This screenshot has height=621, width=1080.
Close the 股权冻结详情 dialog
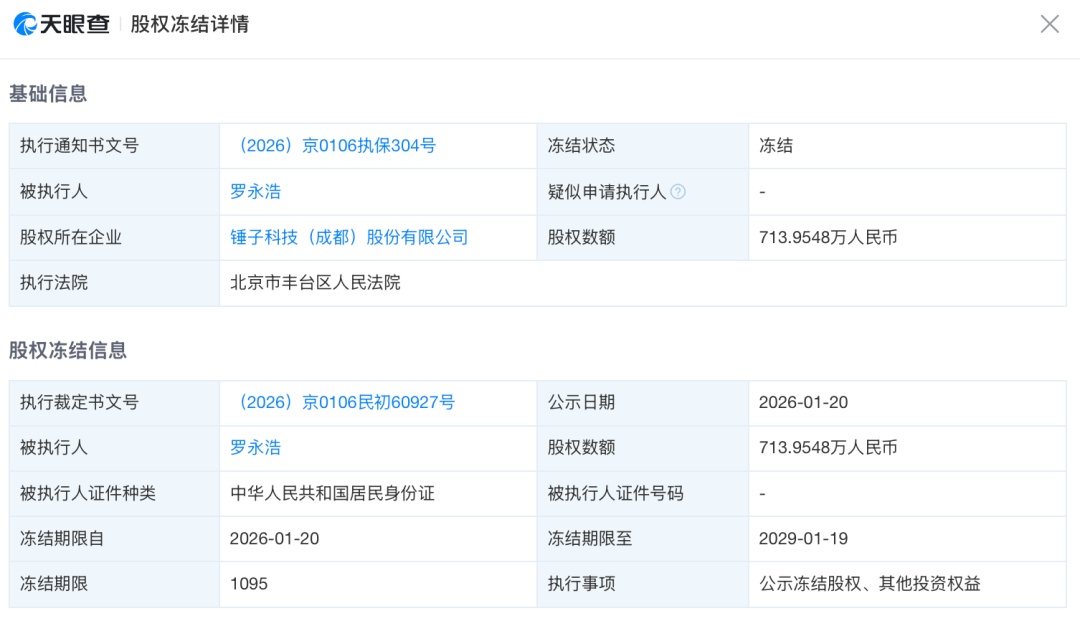coord(1049,23)
